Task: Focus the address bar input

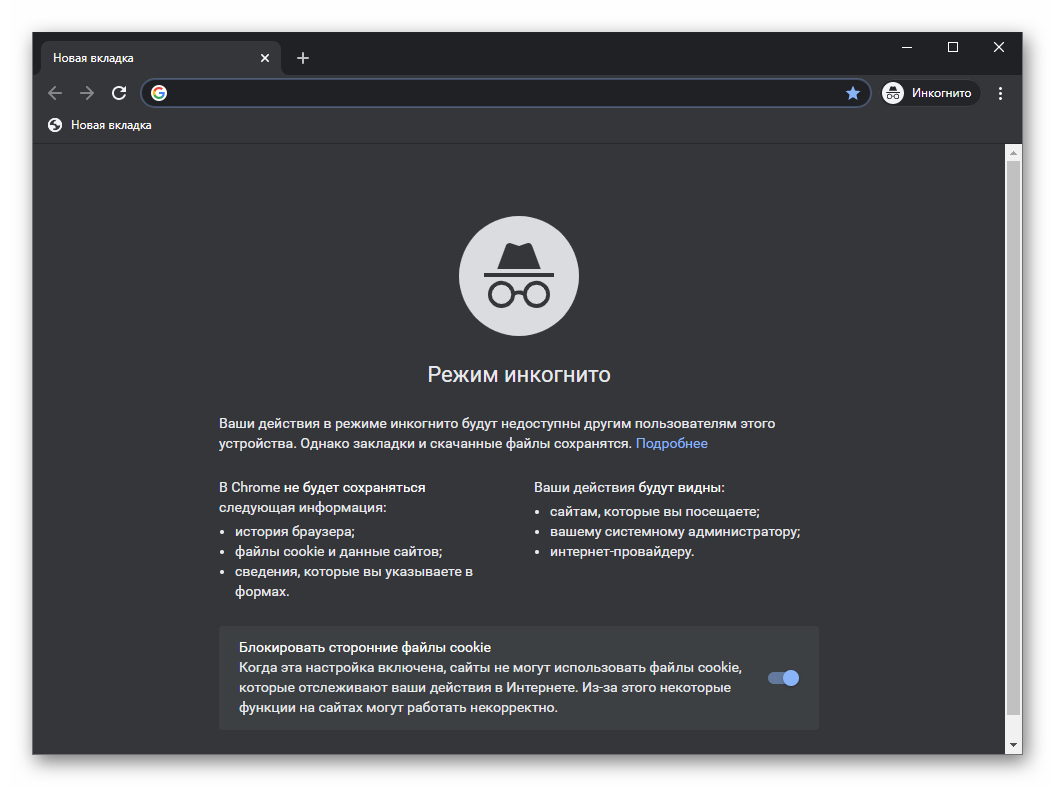Action: pyautogui.click(x=505, y=93)
